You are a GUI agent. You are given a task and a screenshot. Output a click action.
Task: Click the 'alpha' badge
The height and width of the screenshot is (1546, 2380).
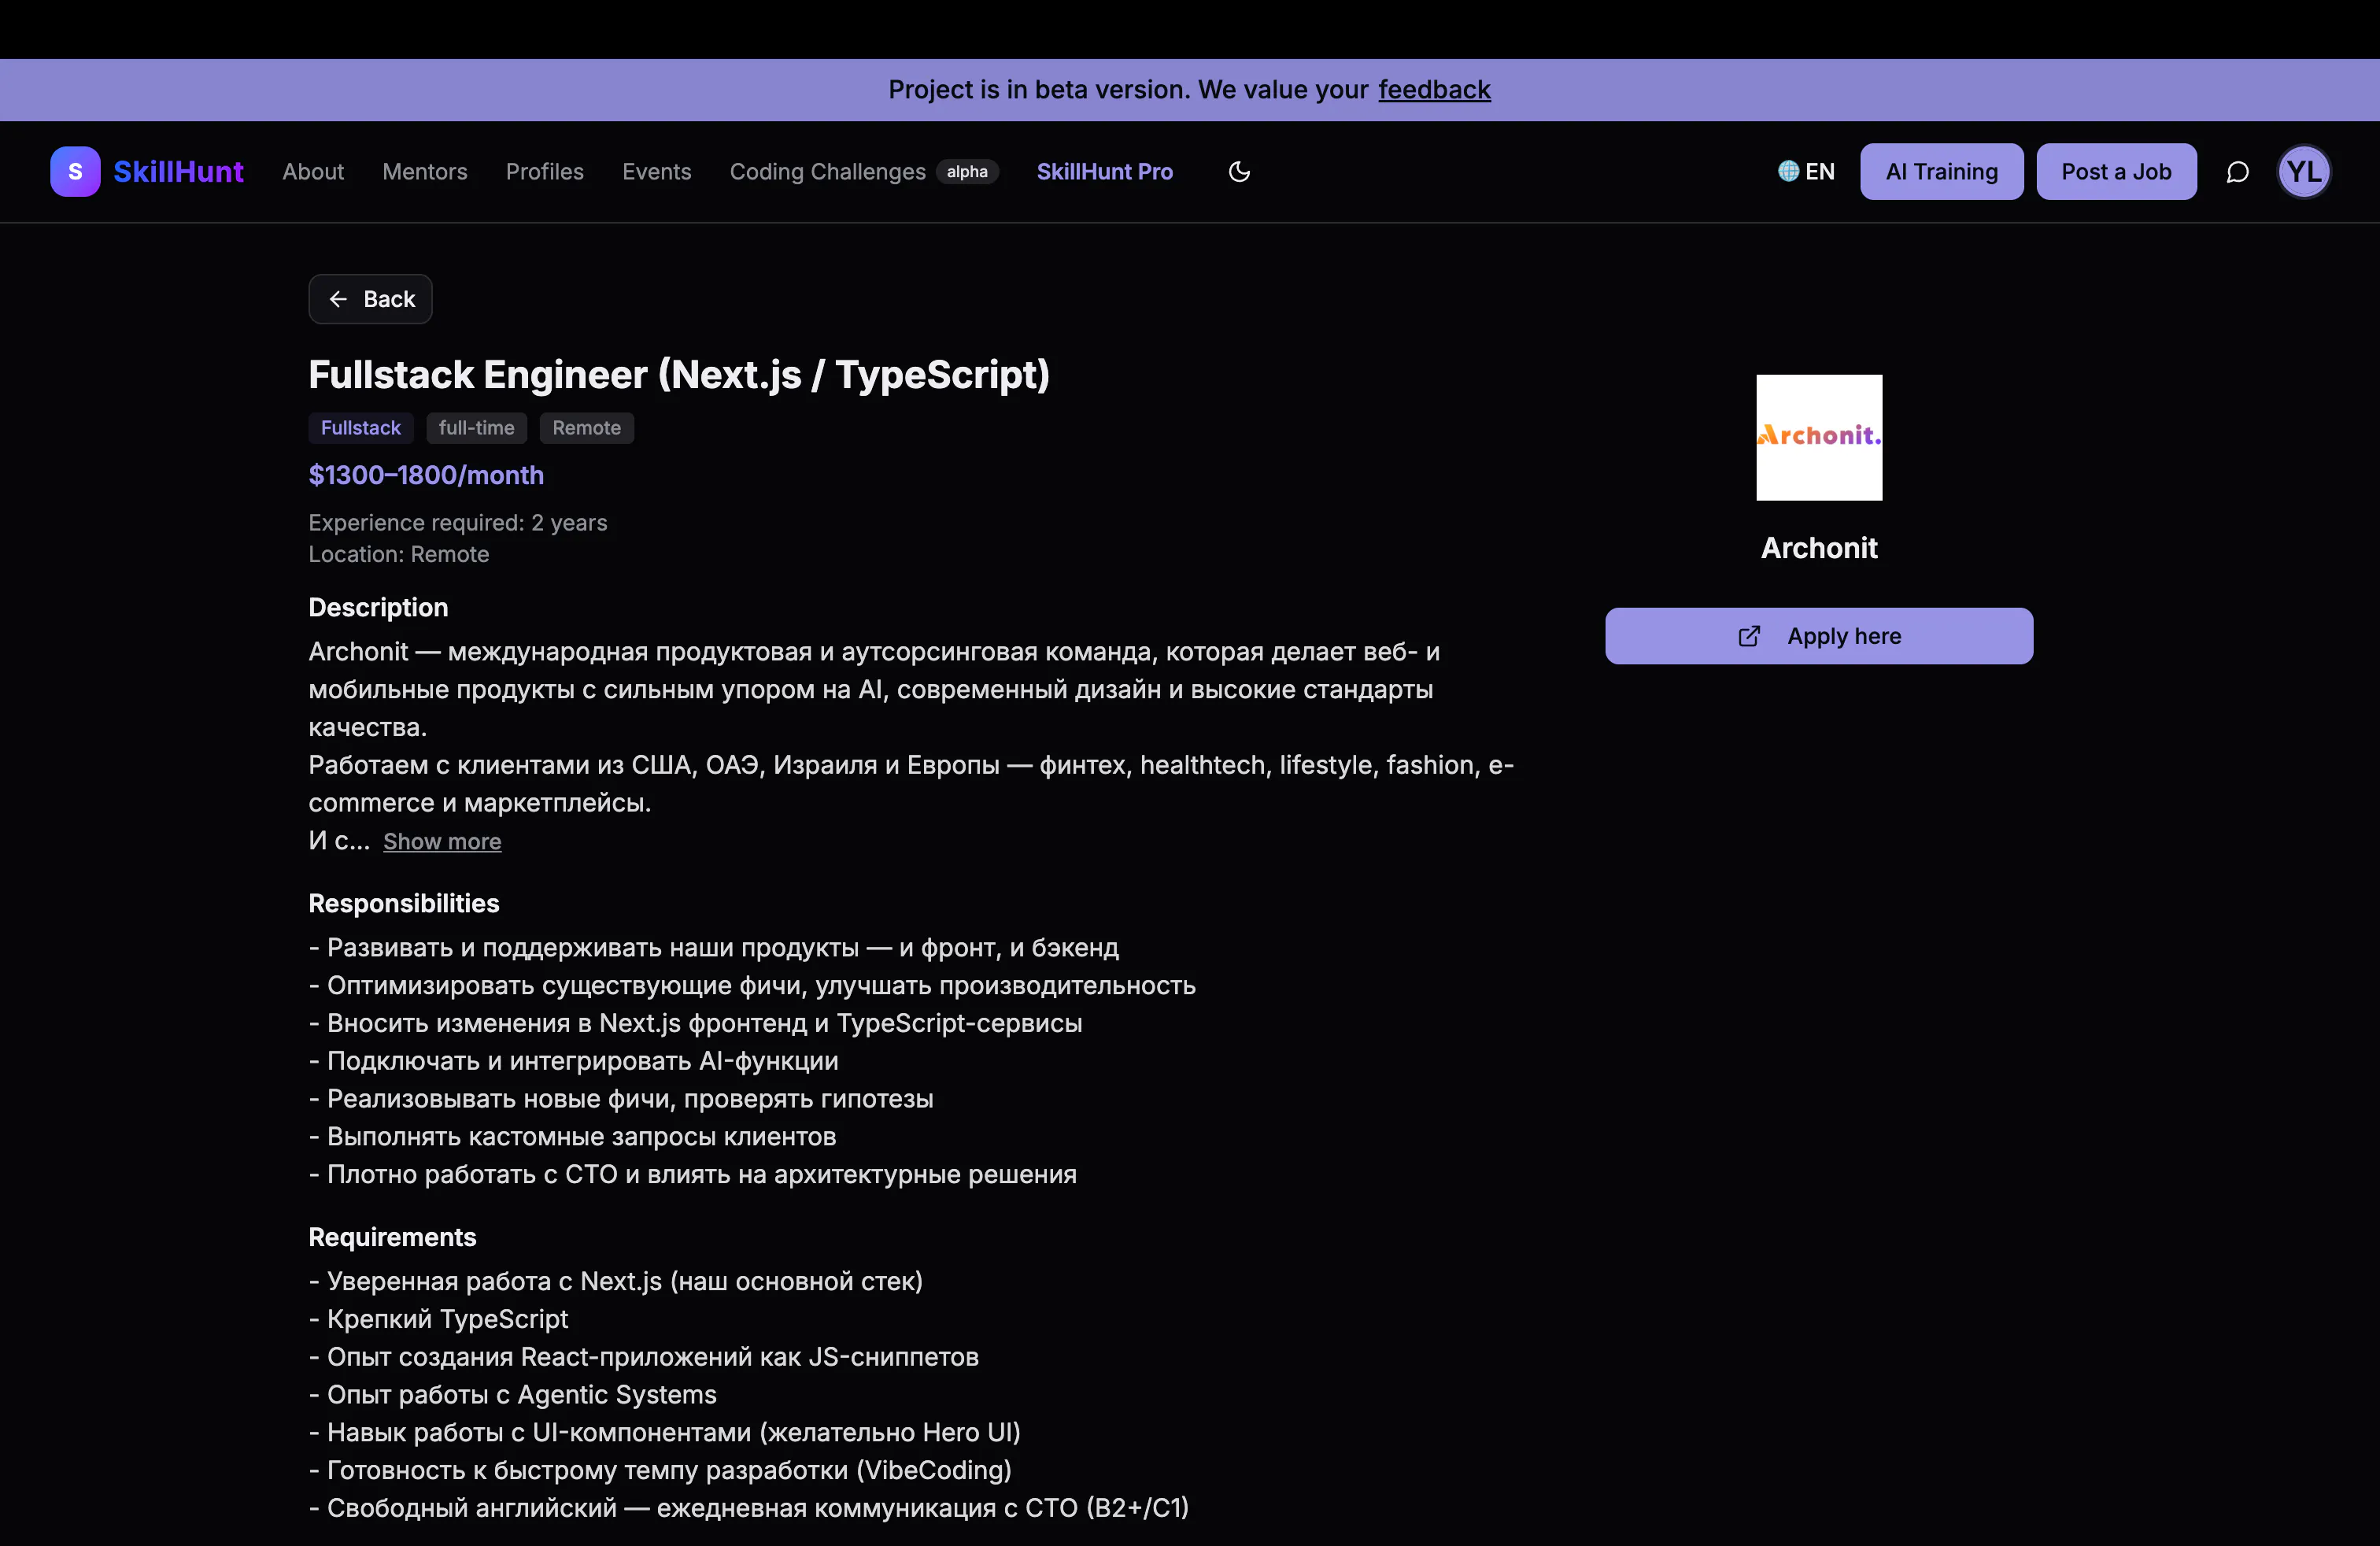[x=967, y=172]
